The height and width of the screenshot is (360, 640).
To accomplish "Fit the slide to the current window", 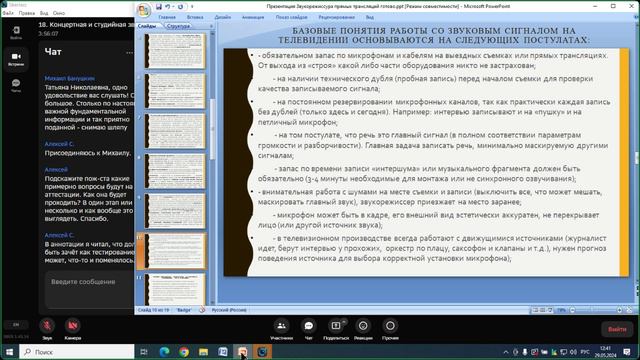I will click(629, 310).
